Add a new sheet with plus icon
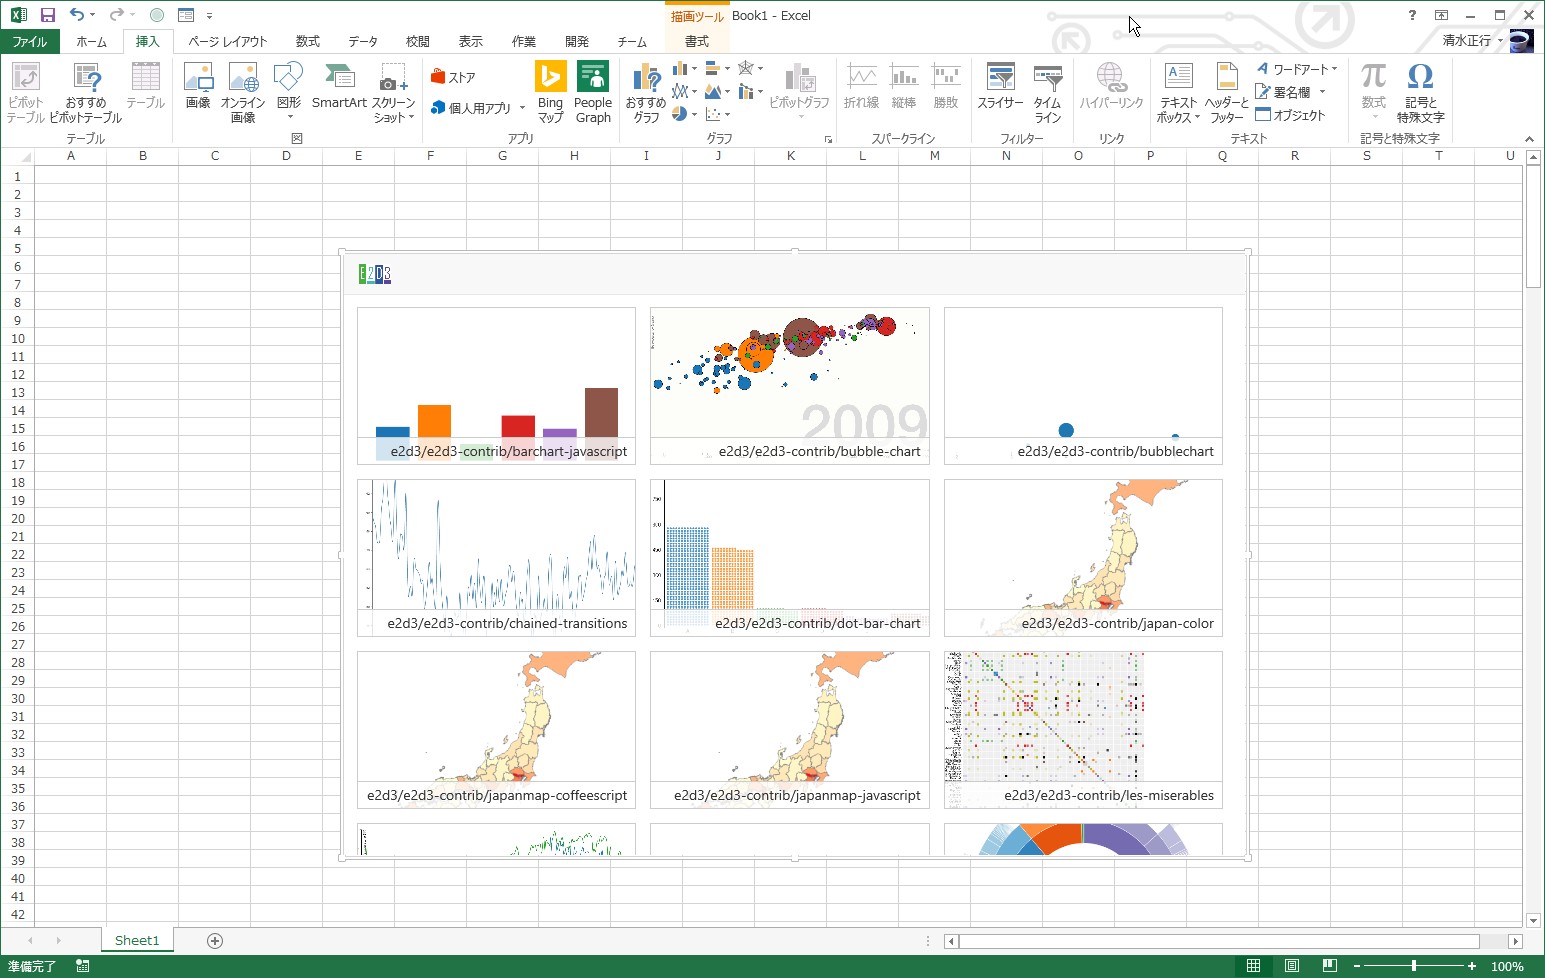The width and height of the screenshot is (1545, 978). [x=215, y=940]
